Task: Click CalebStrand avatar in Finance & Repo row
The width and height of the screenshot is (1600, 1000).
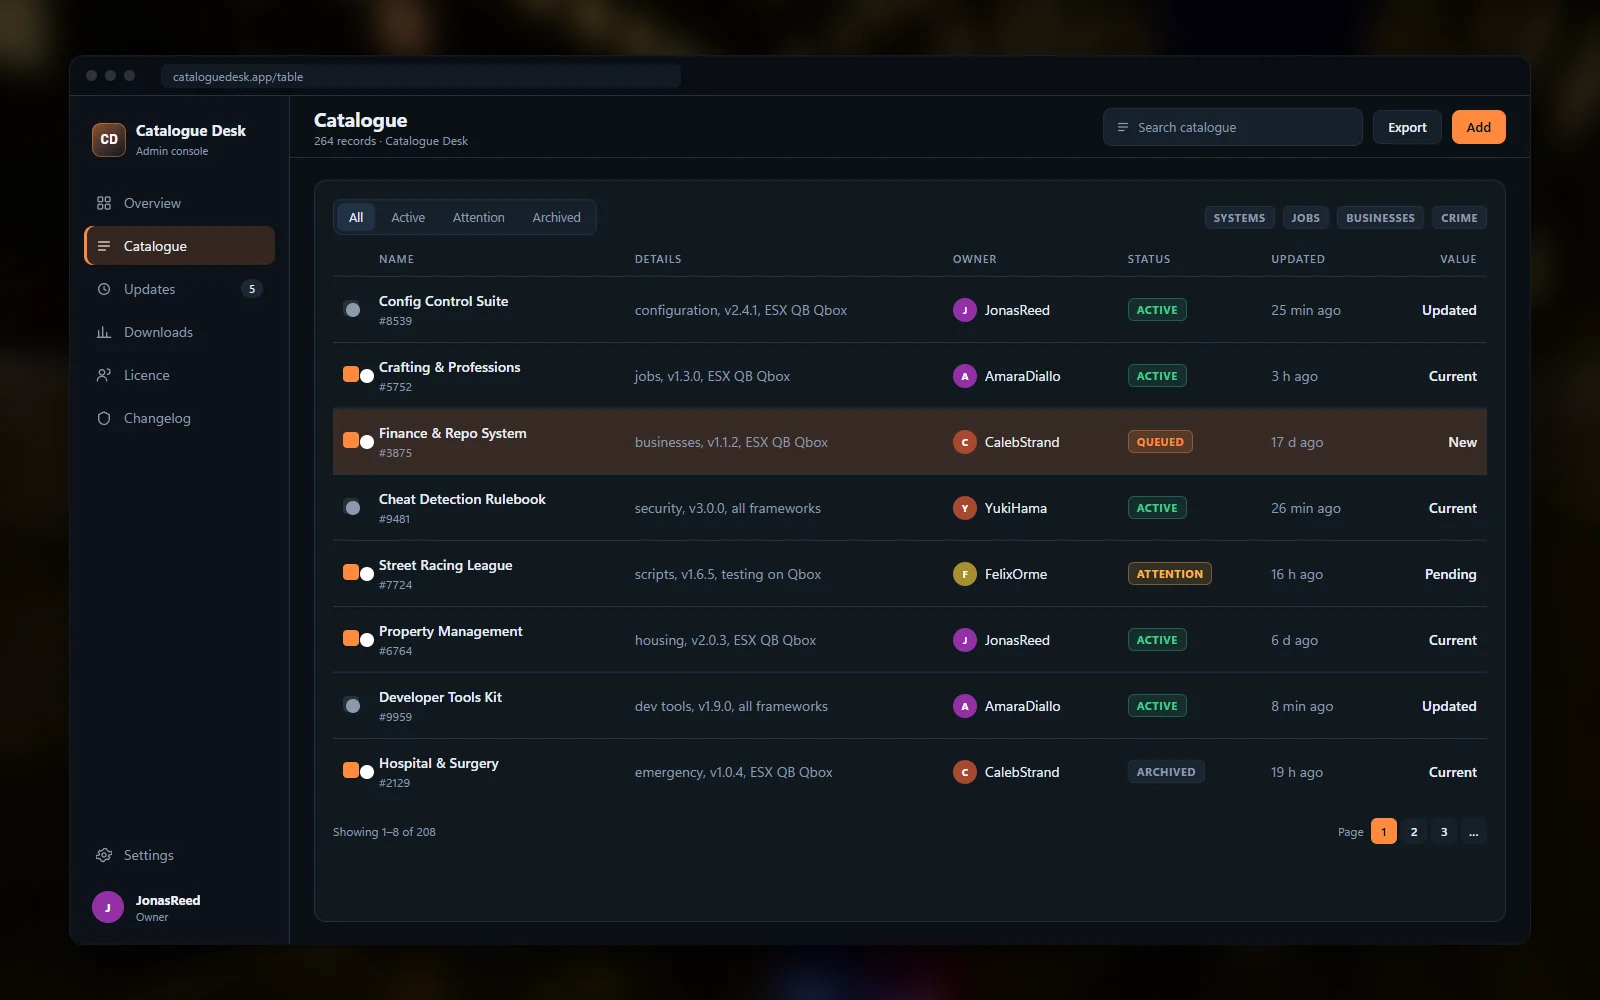Action: (x=965, y=442)
